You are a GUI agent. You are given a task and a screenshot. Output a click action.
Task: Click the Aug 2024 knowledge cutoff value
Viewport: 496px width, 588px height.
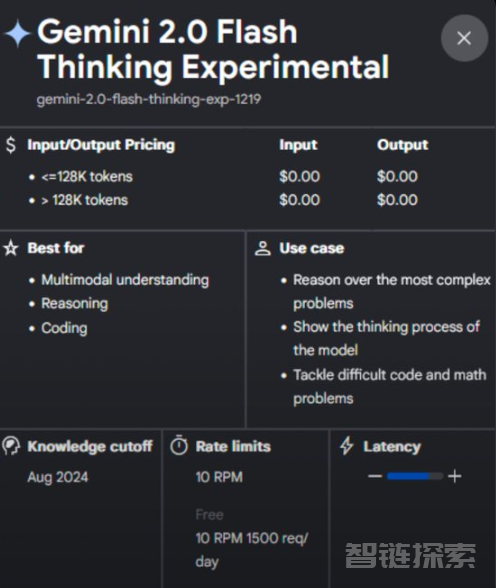pos(58,477)
